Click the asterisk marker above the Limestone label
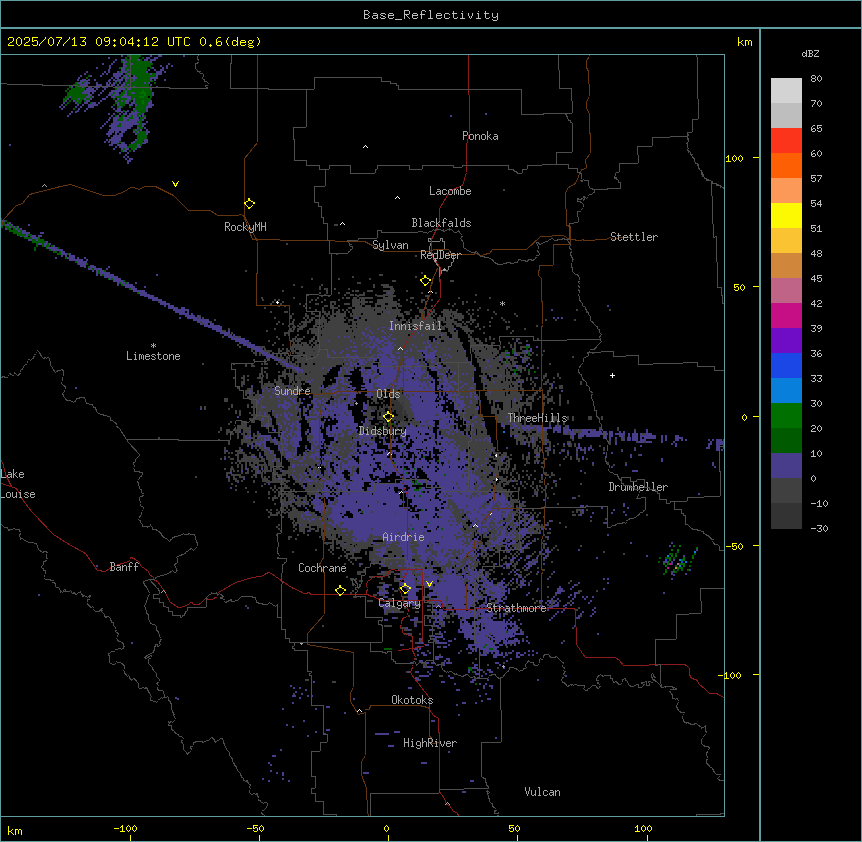This screenshot has width=862, height=842. pyautogui.click(x=153, y=346)
